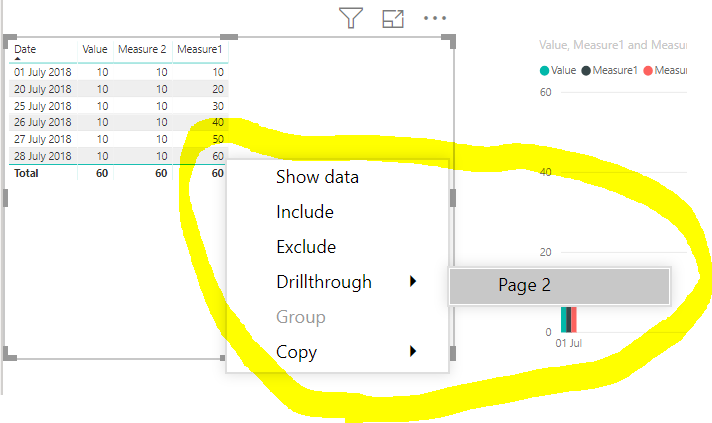Sort by the Measure1 column header
This screenshot has width=712, height=423.
pyautogui.click(x=200, y=49)
